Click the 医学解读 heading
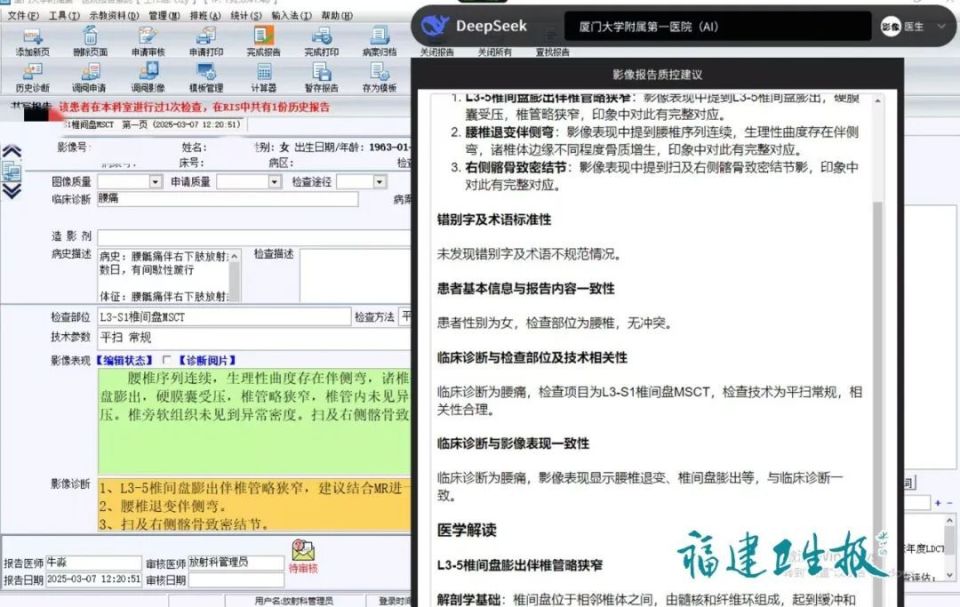The width and height of the screenshot is (960, 607). point(467,530)
